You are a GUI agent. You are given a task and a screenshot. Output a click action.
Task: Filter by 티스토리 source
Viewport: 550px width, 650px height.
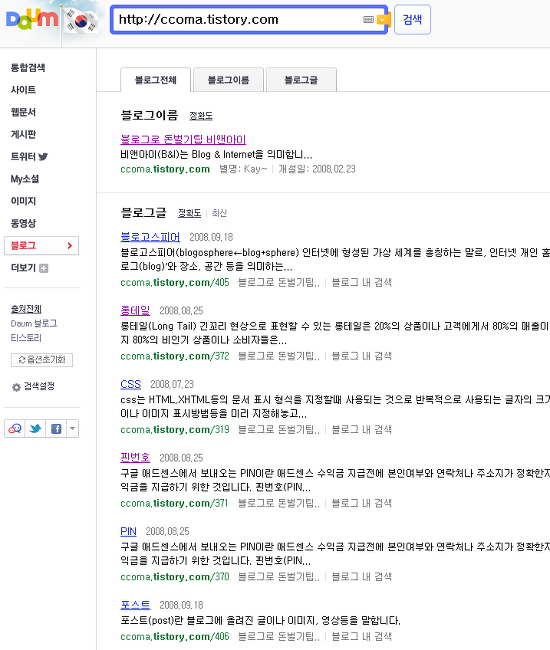tap(26, 338)
